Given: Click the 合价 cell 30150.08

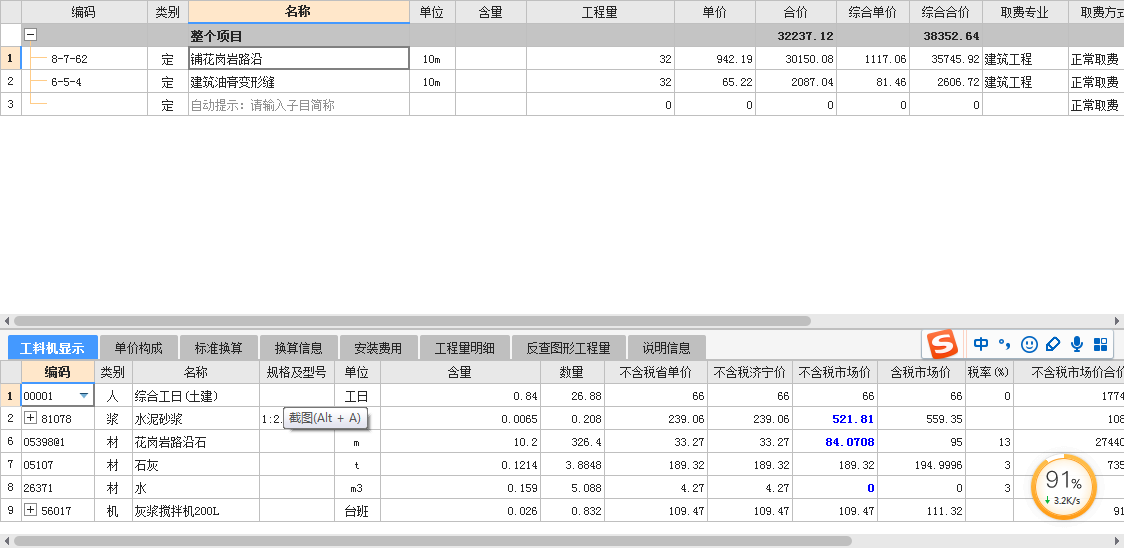Looking at the screenshot, I should point(796,59).
